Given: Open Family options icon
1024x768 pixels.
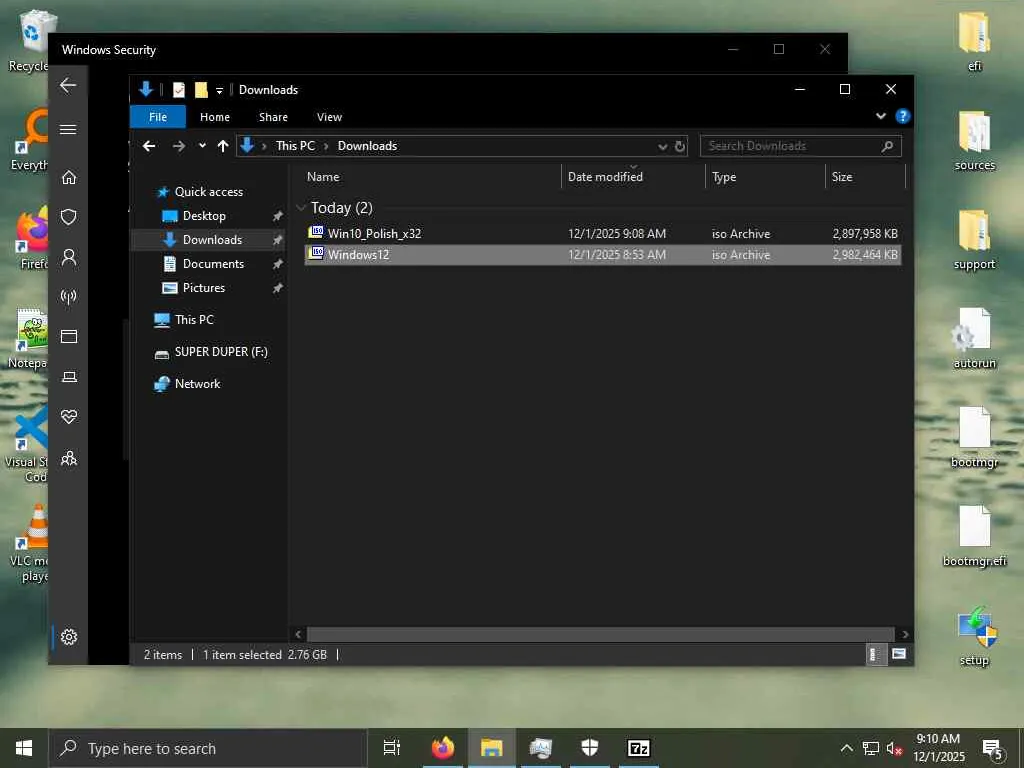Looking at the screenshot, I should tap(69, 458).
